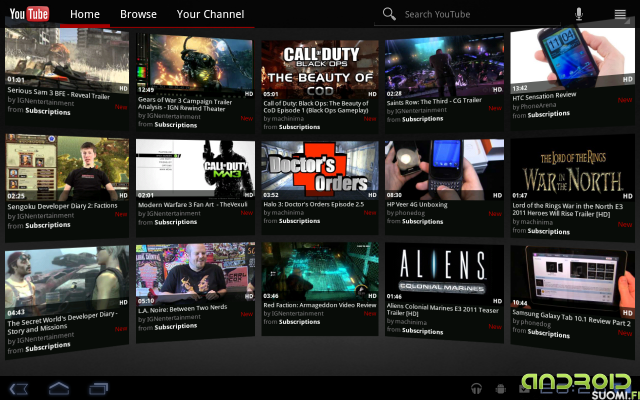Open Subscriptions link under HP Veer 4G Unboxing

[422, 222]
